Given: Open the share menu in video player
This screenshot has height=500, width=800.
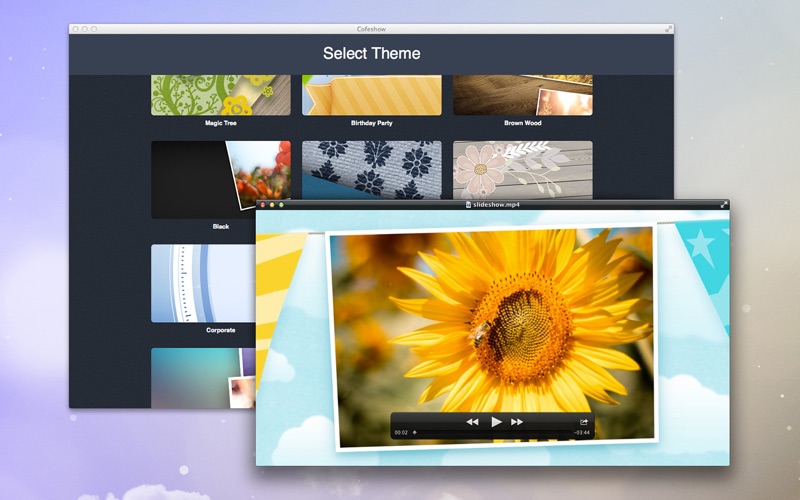Looking at the screenshot, I should tap(583, 422).
